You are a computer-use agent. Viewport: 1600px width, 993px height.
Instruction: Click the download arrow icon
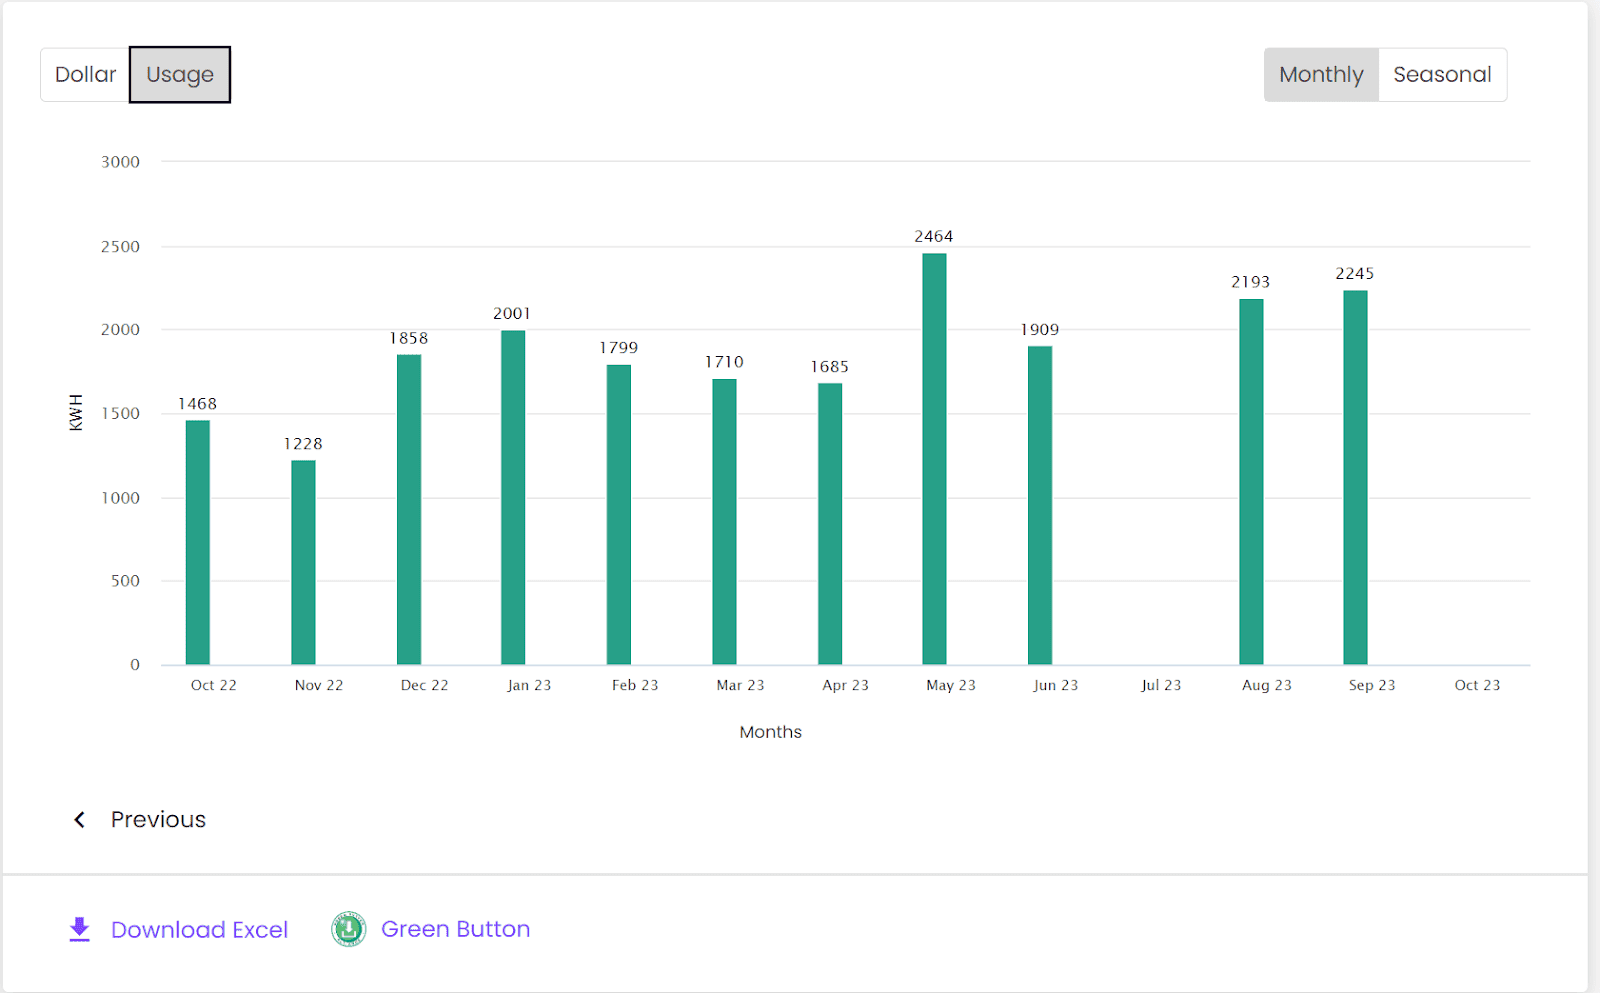79,929
